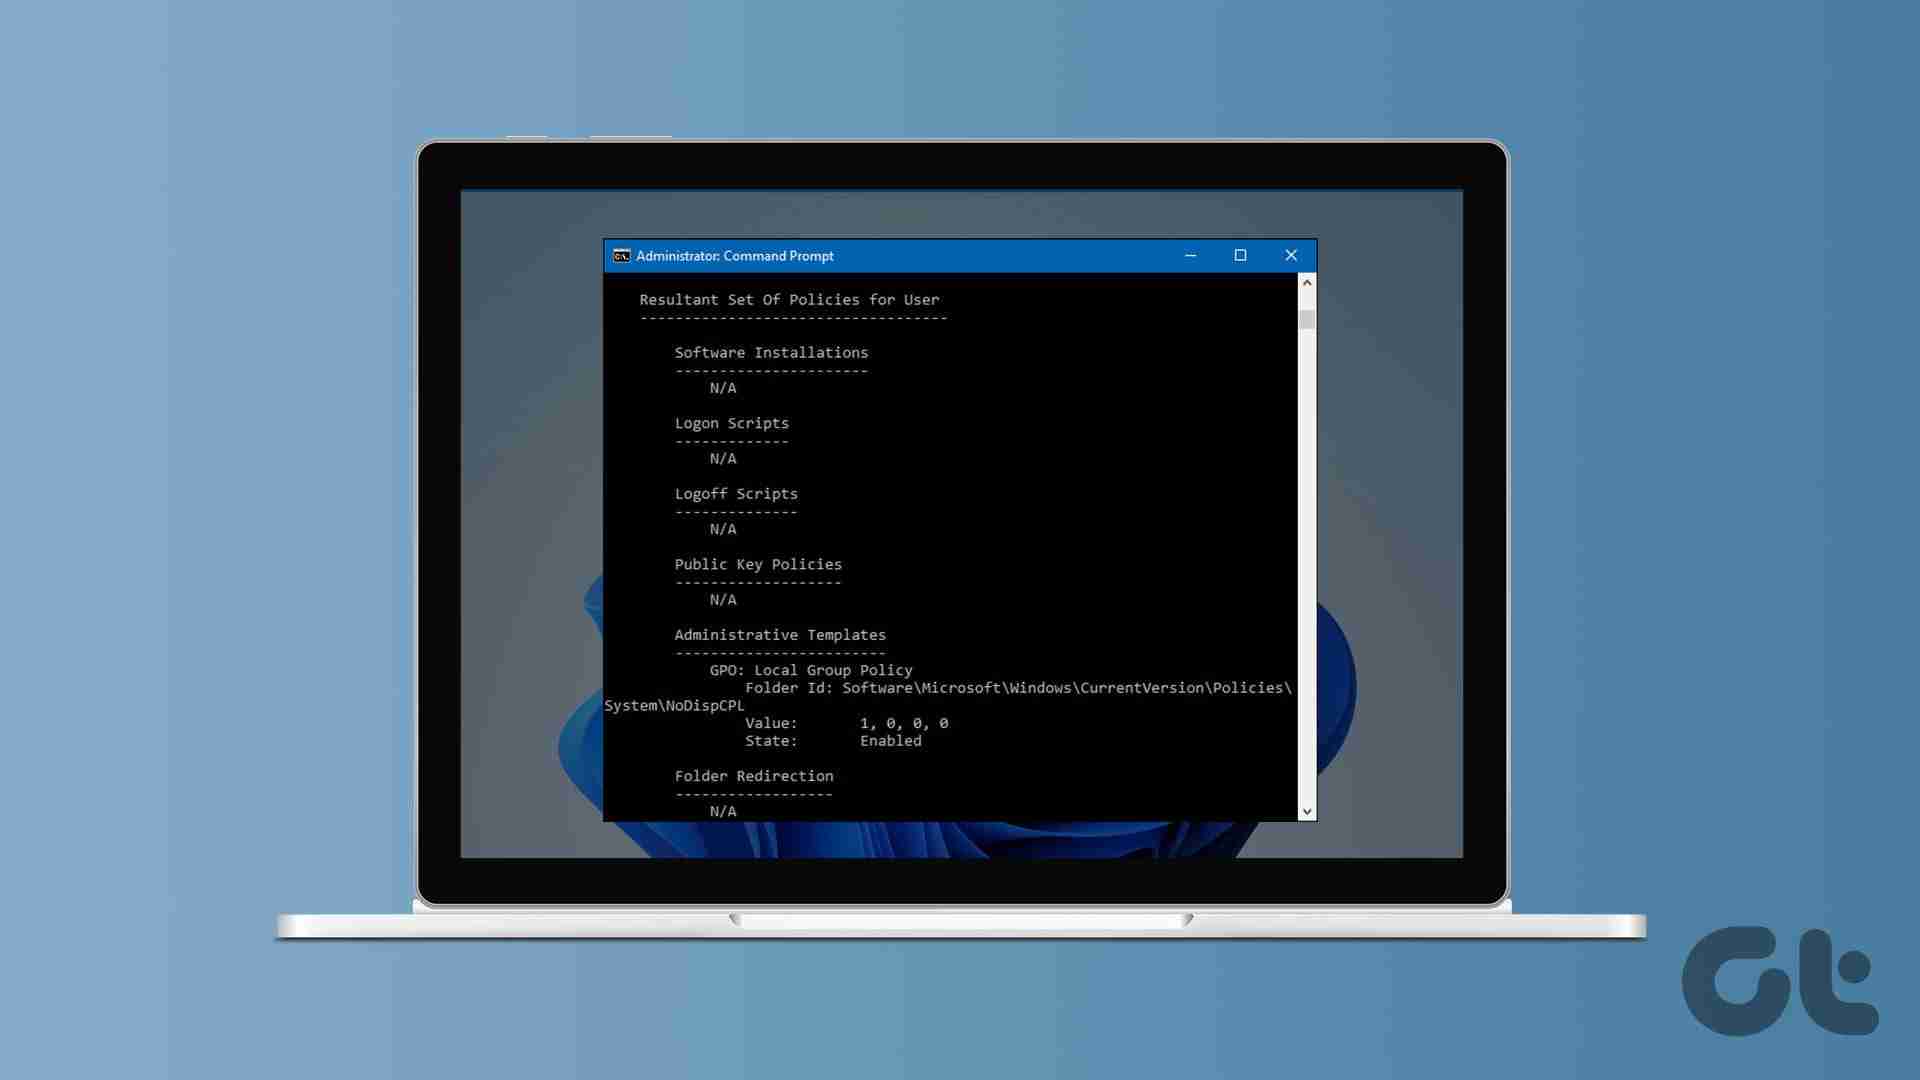Close the Administrator: Command Prompt window

[x=1291, y=256]
